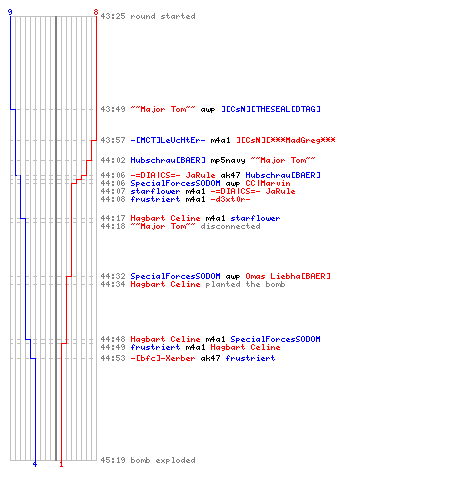Viewport: 450px width, 500px height.
Task: Click '45:19 bomb exploded' entry
Action: click(148, 460)
